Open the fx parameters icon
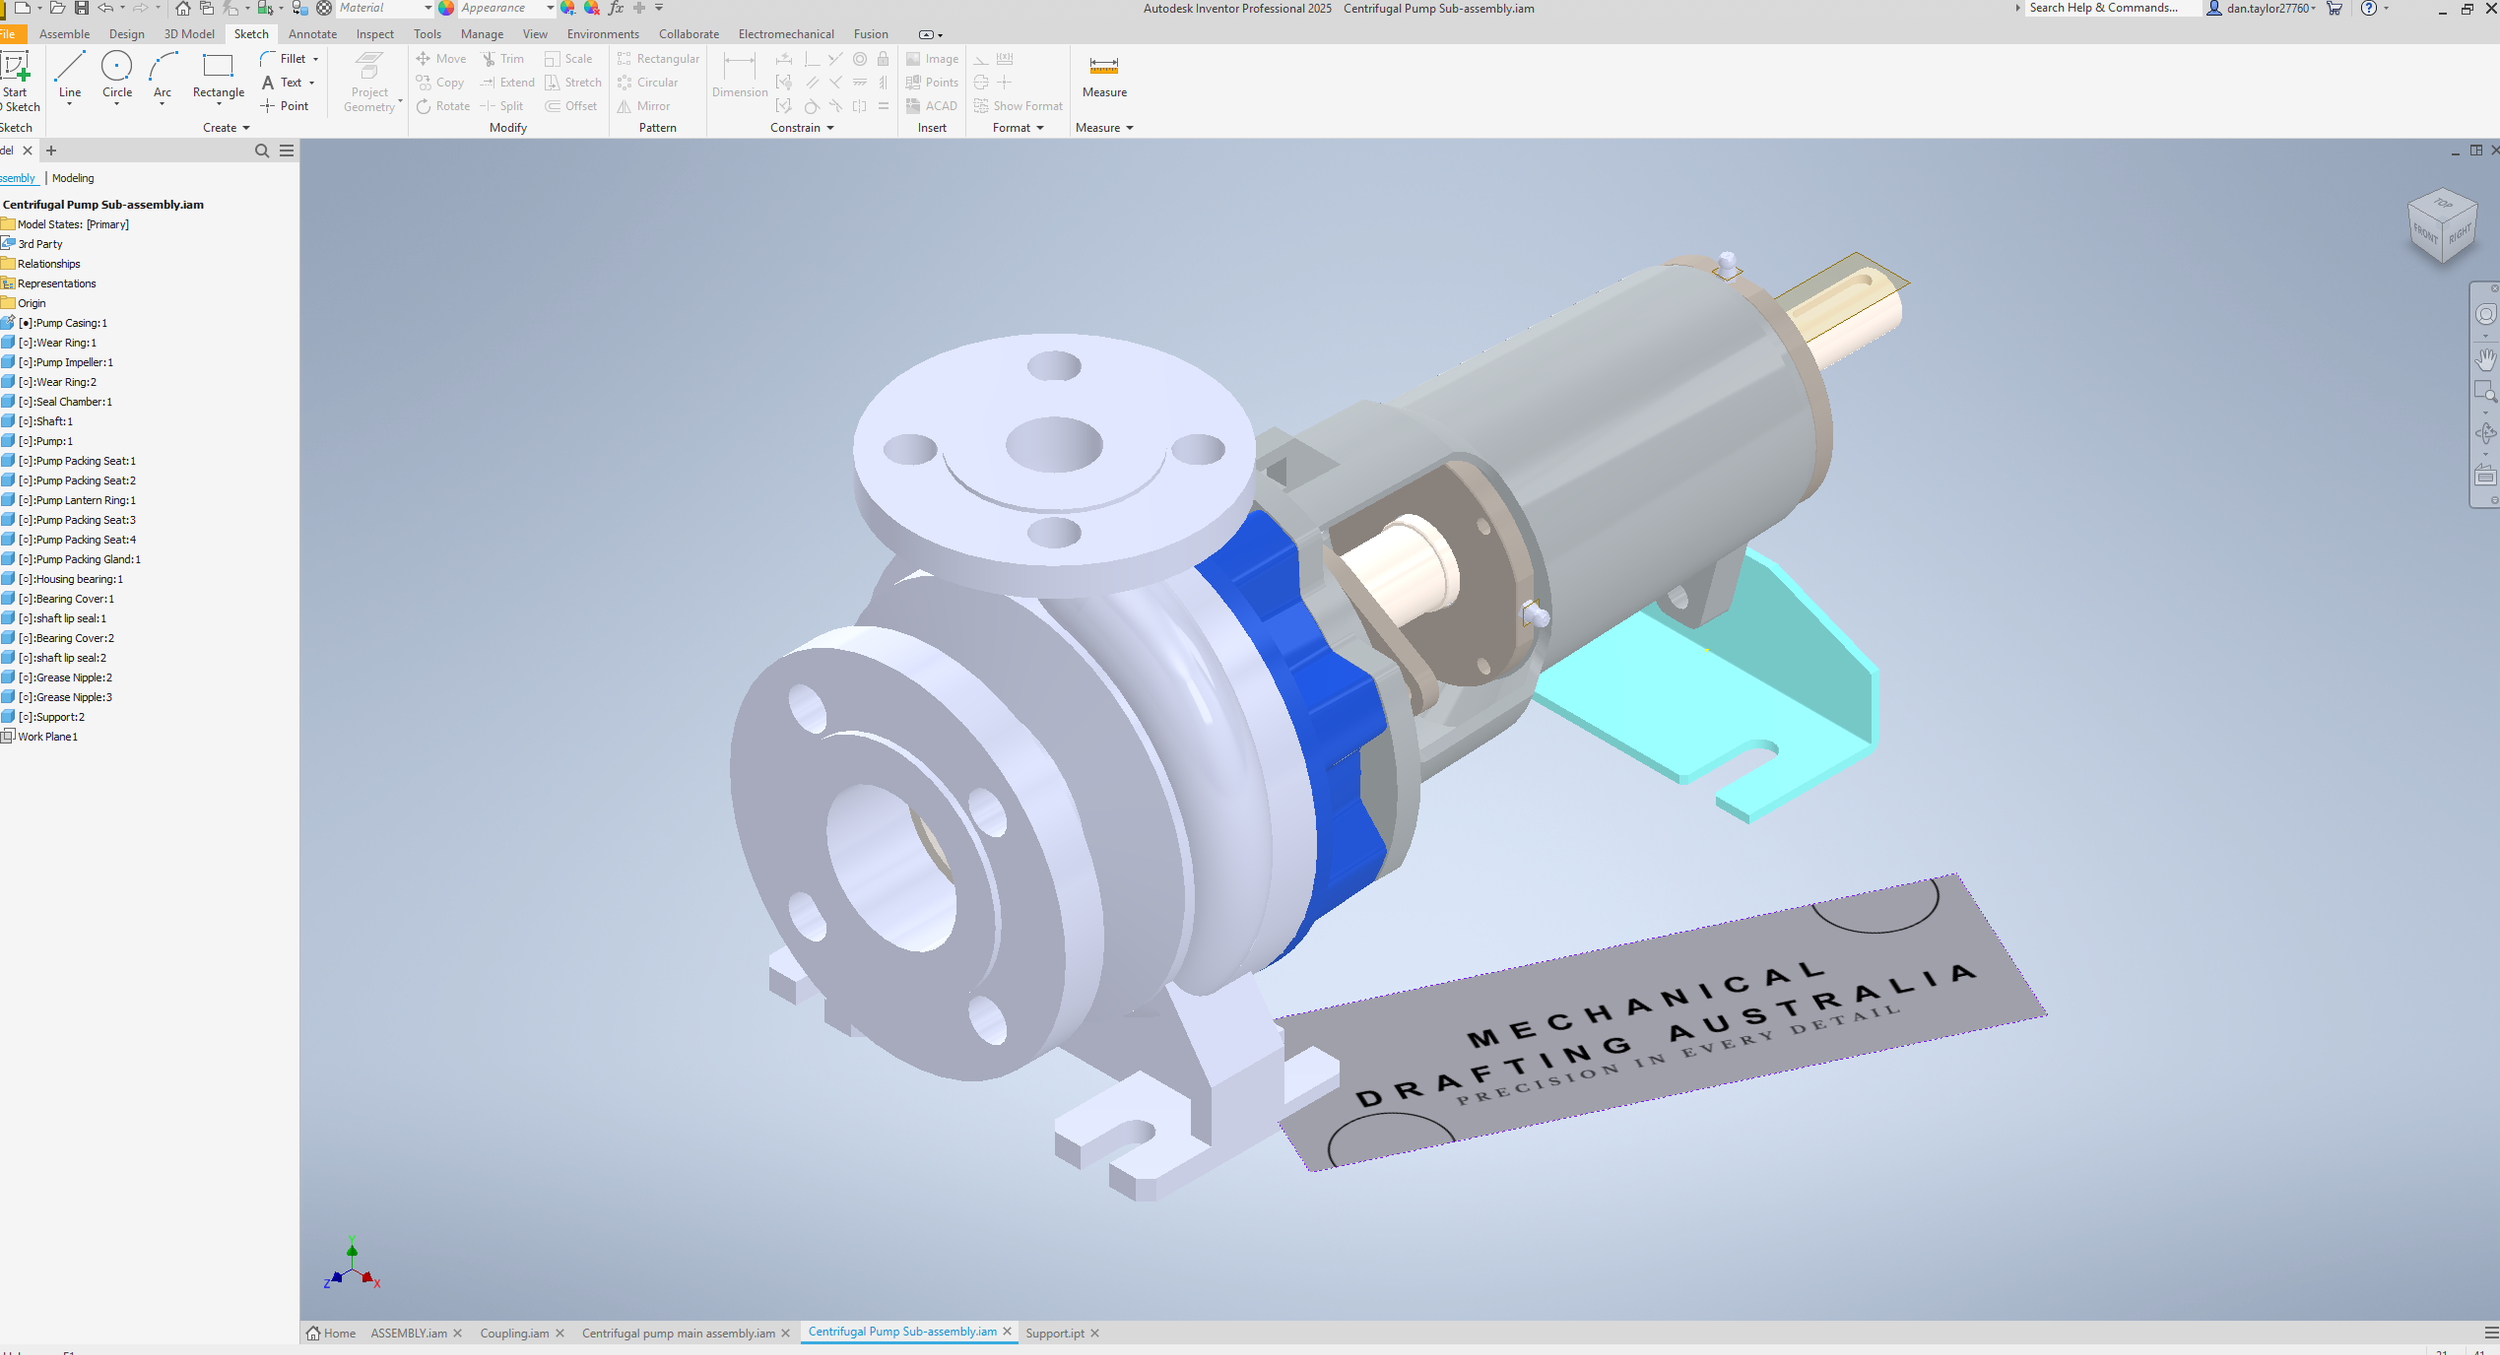 coord(616,8)
